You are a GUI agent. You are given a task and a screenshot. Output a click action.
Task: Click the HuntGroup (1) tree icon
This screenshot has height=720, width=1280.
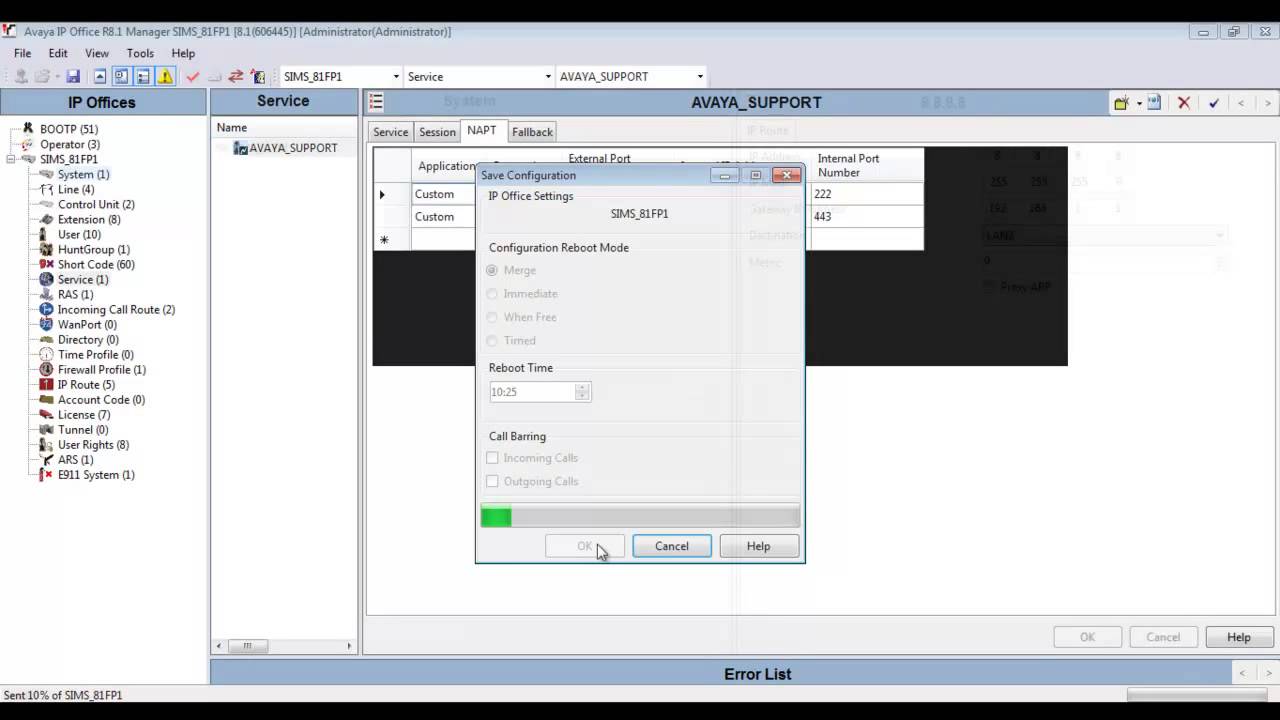pos(46,249)
